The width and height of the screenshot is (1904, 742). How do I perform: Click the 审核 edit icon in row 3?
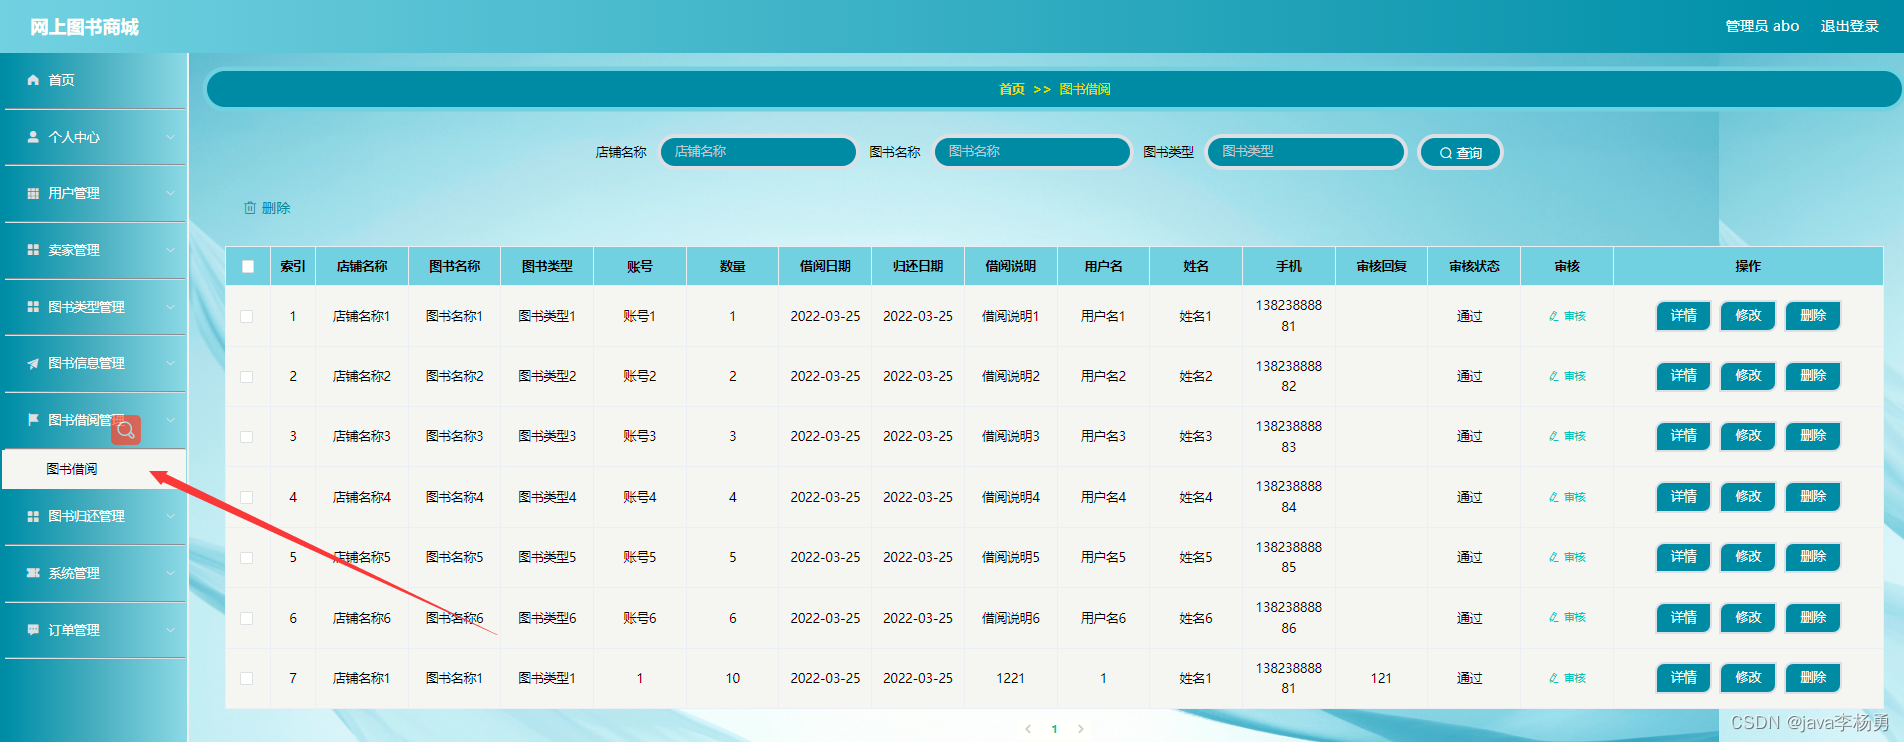pyautogui.click(x=1554, y=436)
